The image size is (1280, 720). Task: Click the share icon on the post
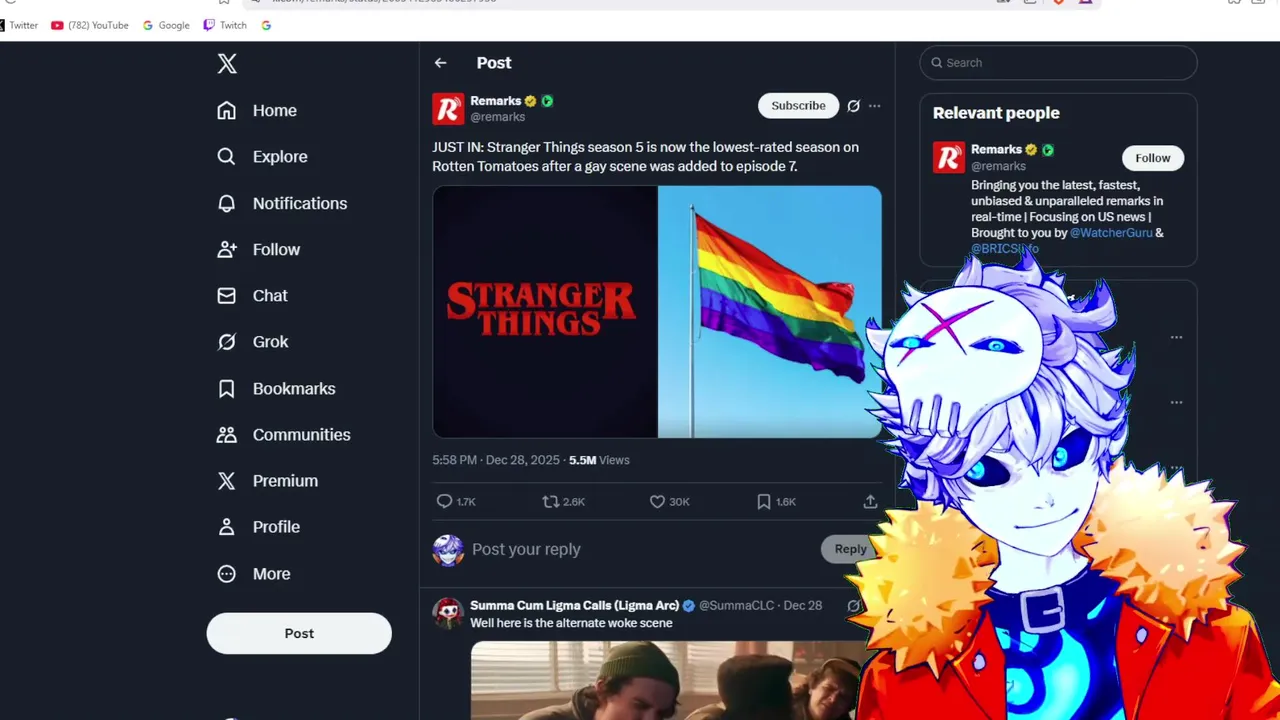[870, 502]
